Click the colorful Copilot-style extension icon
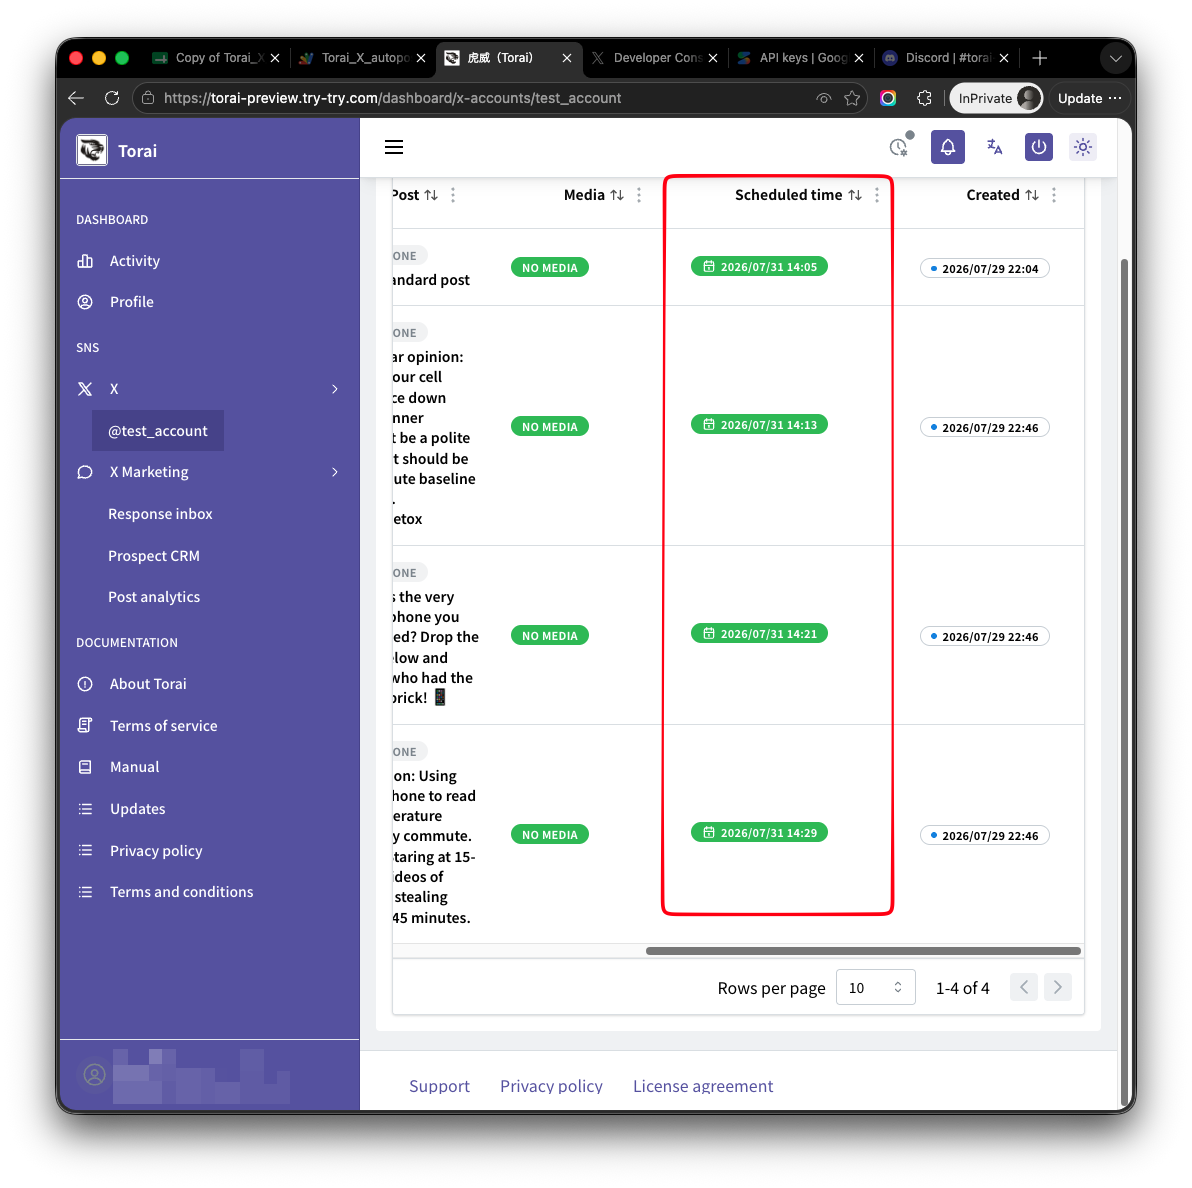The height and width of the screenshot is (1188, 1192). point(888,98)
